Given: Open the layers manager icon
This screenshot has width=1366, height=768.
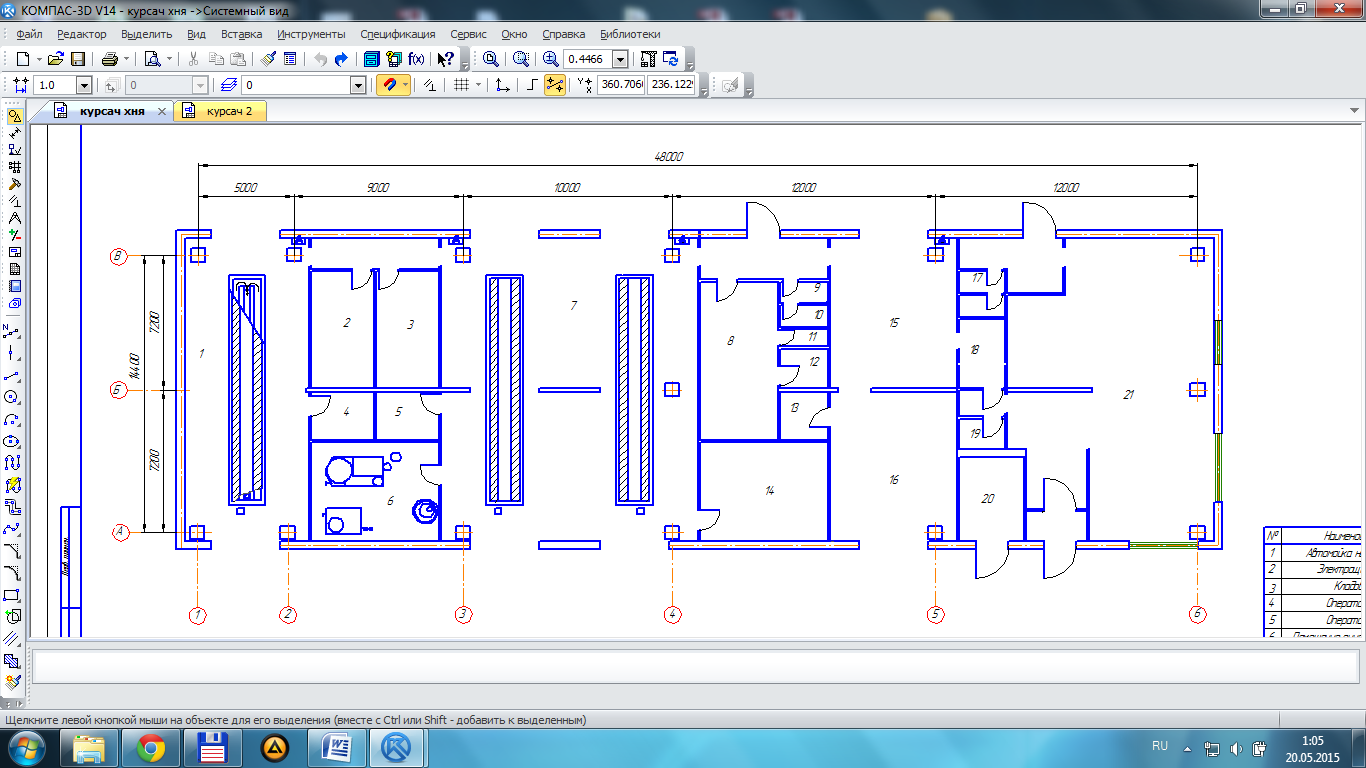Looking at the screenshot, I should point(229,86).
